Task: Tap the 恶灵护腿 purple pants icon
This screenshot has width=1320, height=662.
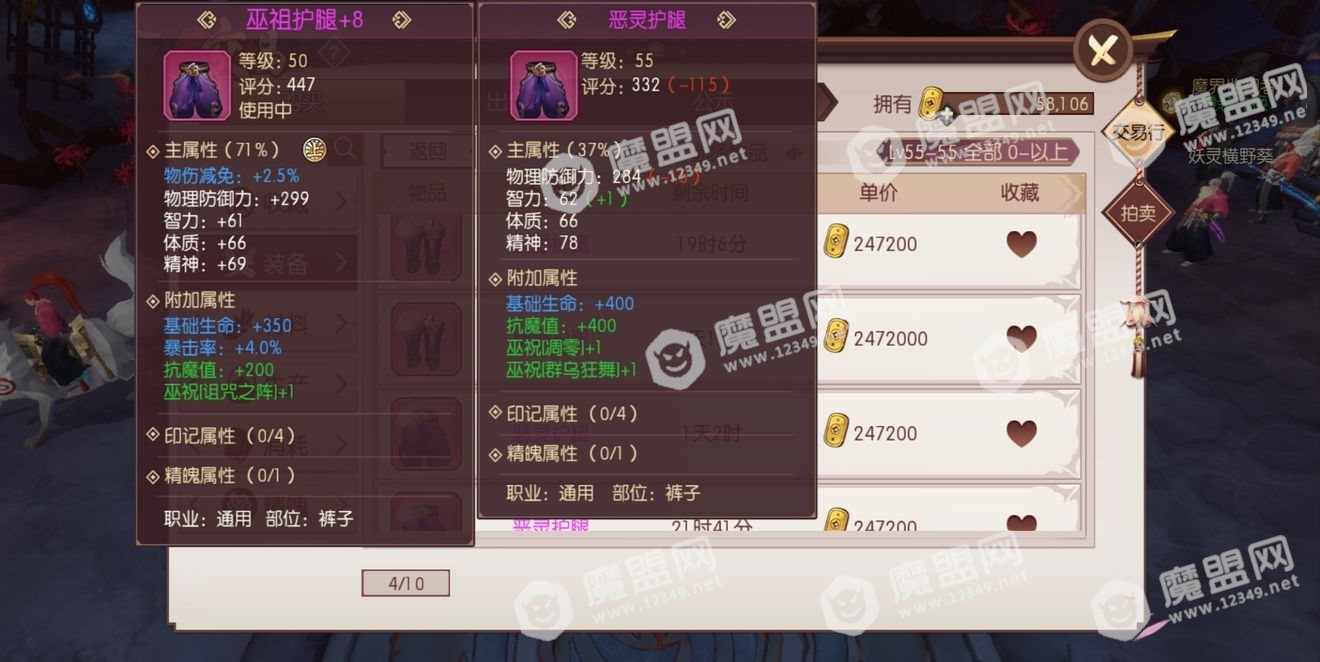Action: click(x=543, y=85)
